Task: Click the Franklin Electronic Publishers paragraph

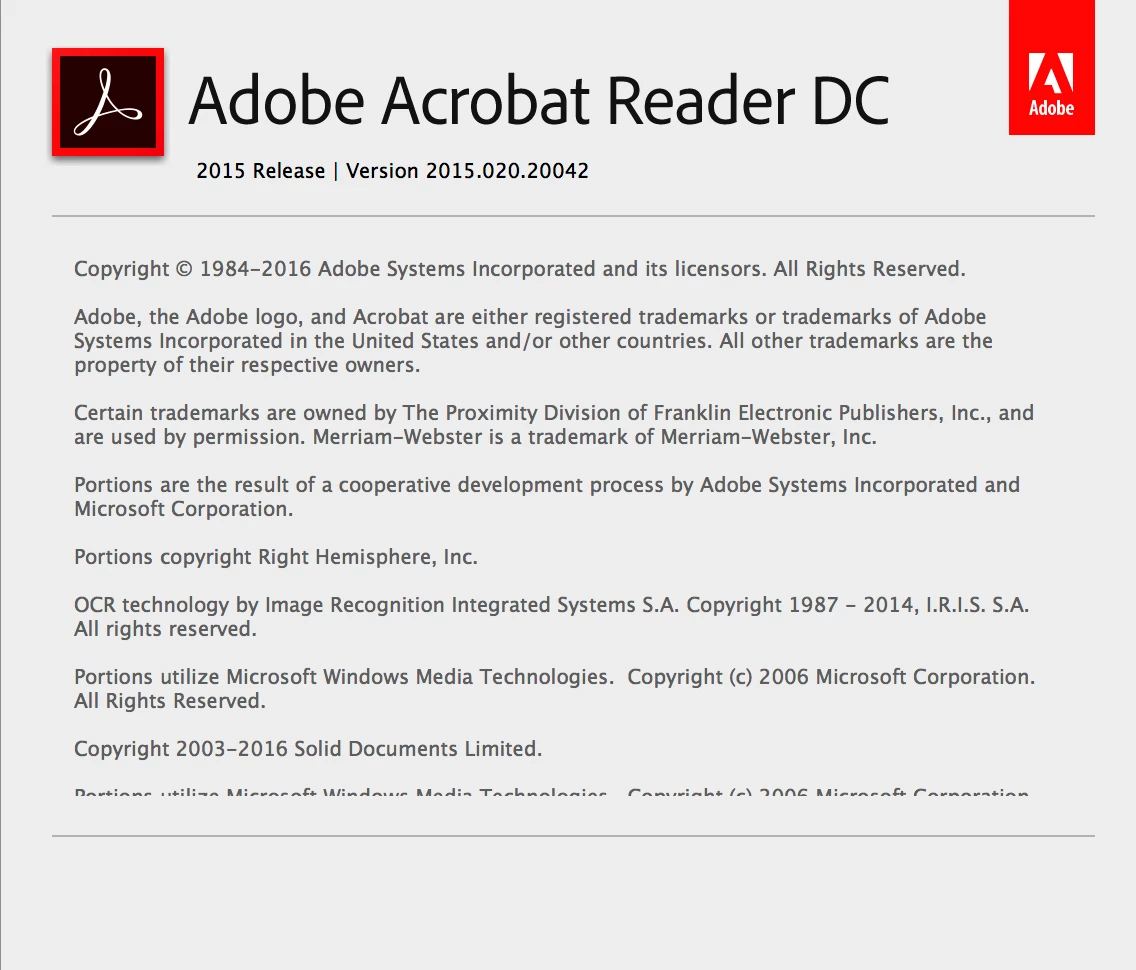Action: [x=554, y=425]
